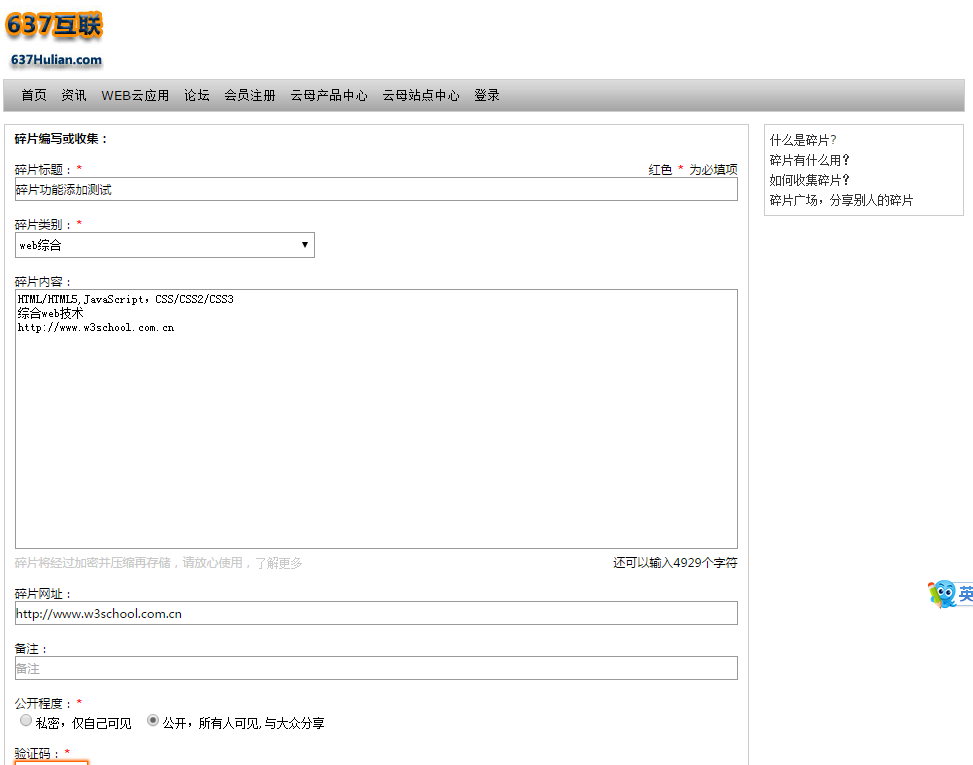The height and width of the screenshot is (765, 973).
Task: Open 云母产品中心 in the nav bar
Action: pyautogui.click(x=329, y=96)
